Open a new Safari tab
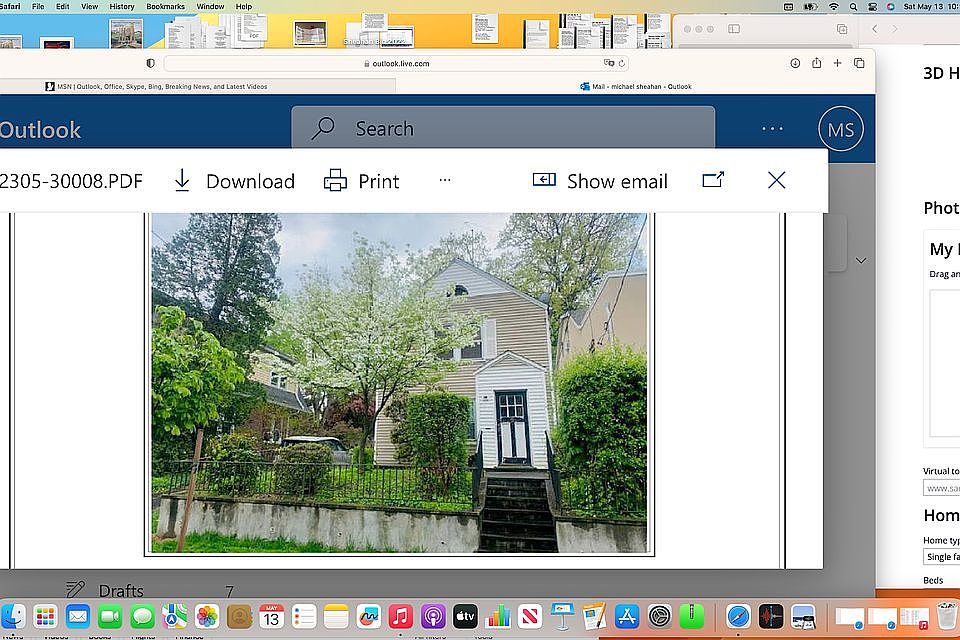The width and height of the screenshot is (960, 640). click(x=838, y=63)
